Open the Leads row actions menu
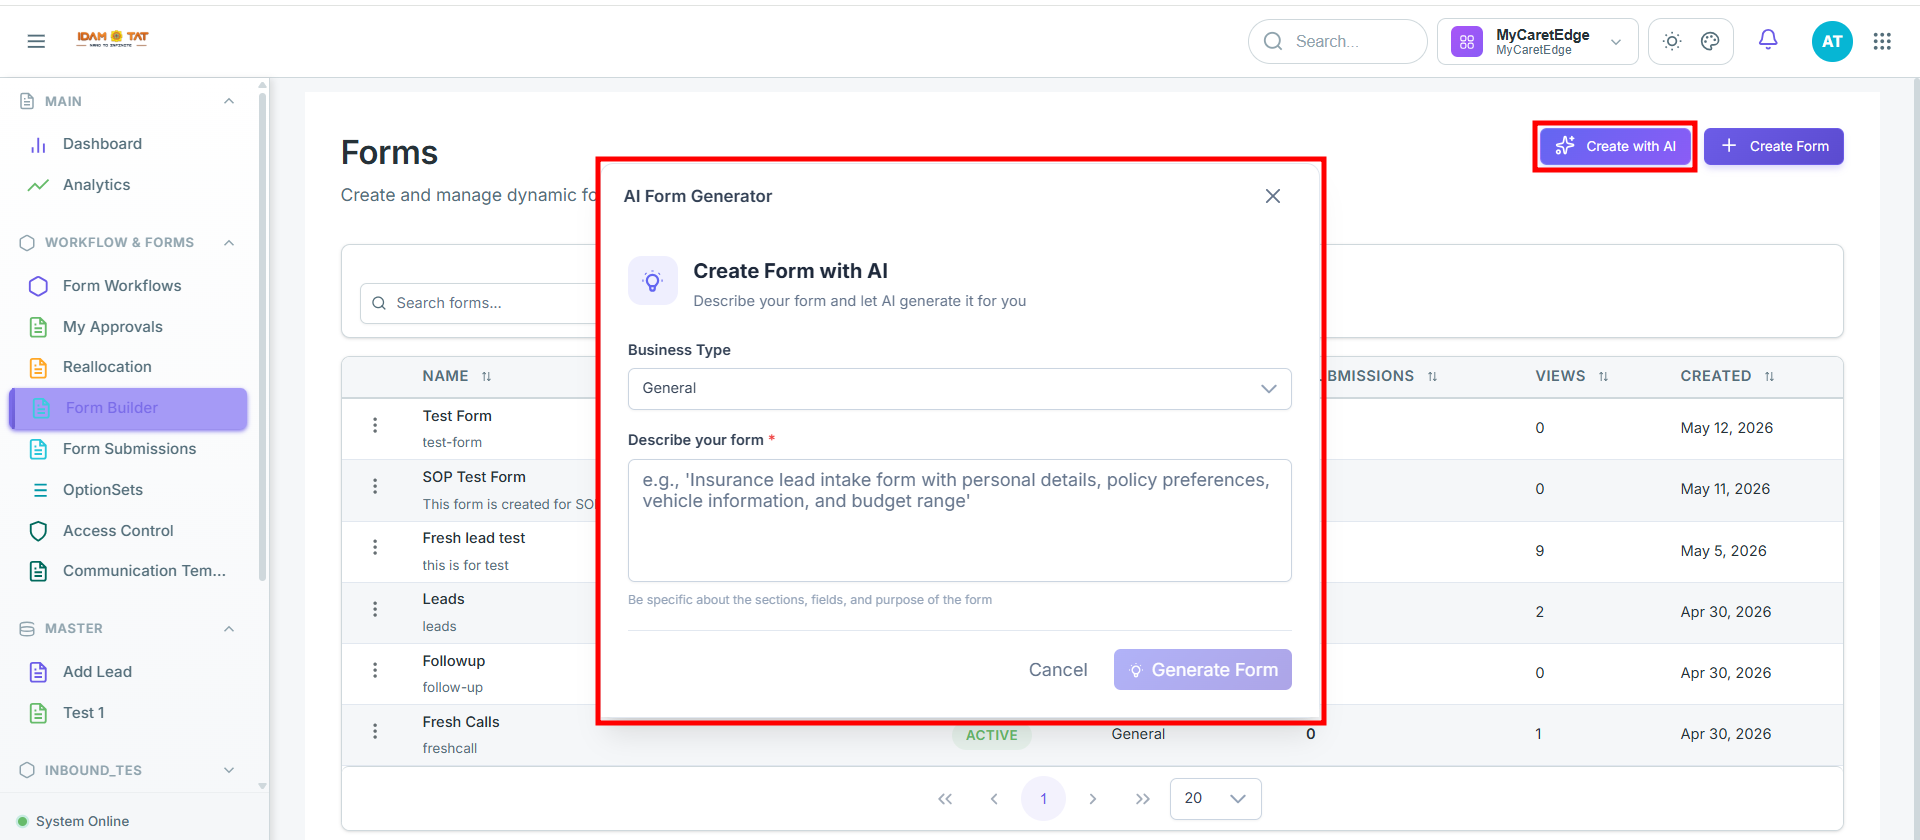Image resolution: width=1920 pixels, height=840 pixels. point(375,610)
